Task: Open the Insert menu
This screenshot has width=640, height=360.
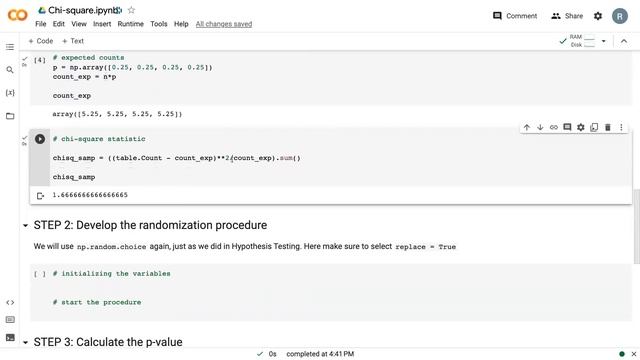Action: (x=102, y=24)
